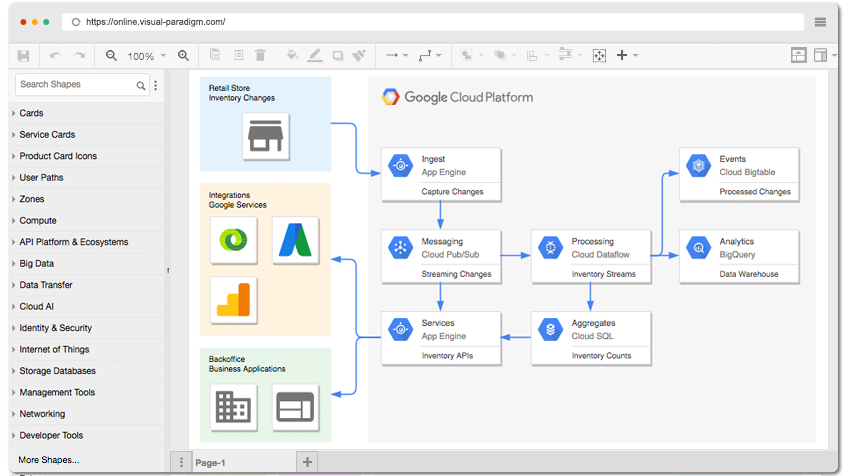Click the Fit to selection icon

(599, 55)
